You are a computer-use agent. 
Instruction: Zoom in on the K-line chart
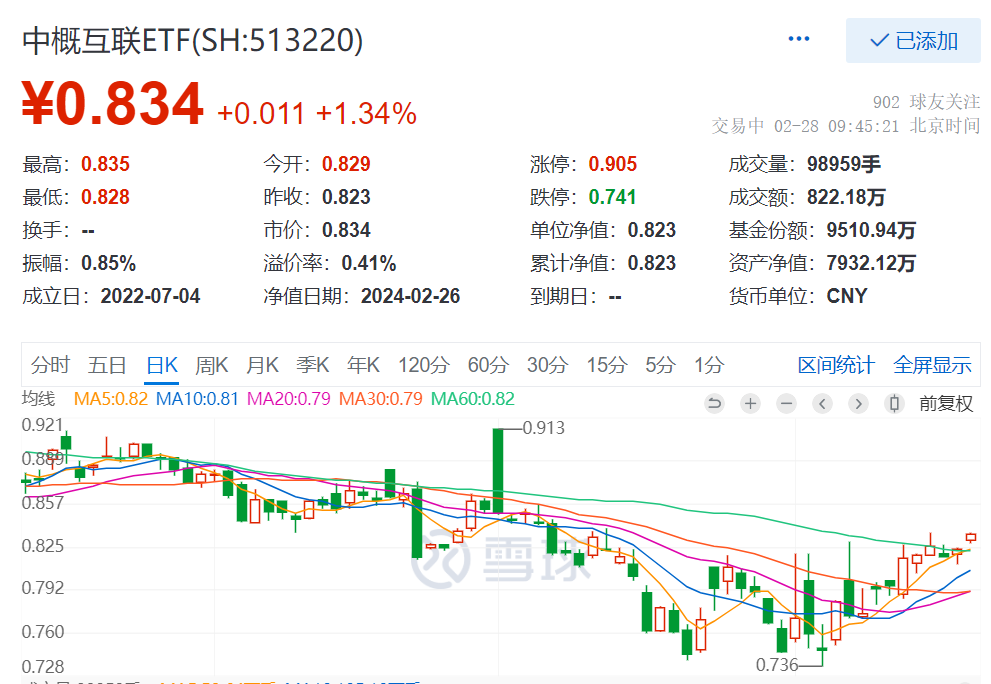click(750, 403)
